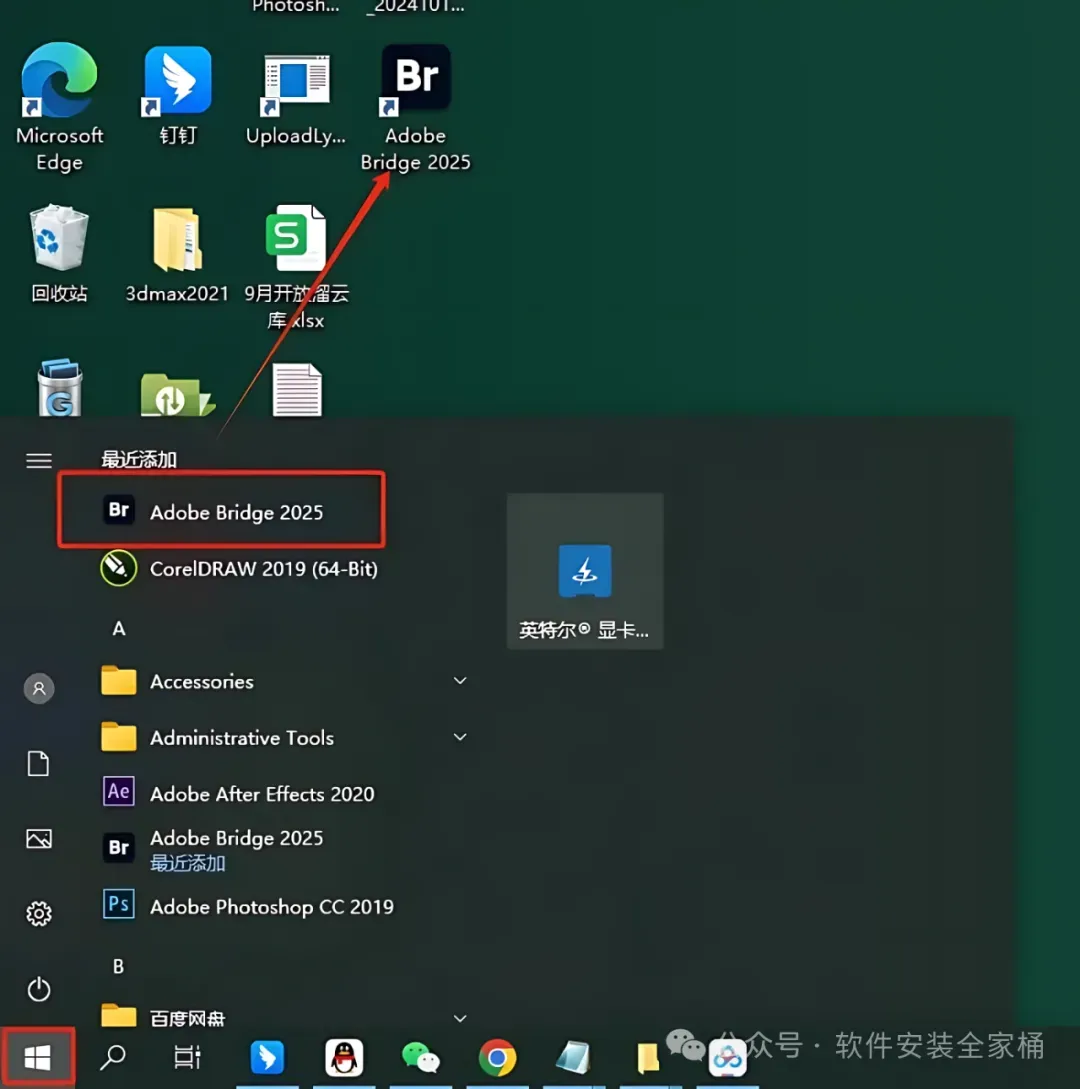This screenshot has height=1089, width=1080.
Task: Open the 回收站 recycle bin icon
Action: point(59,253)
